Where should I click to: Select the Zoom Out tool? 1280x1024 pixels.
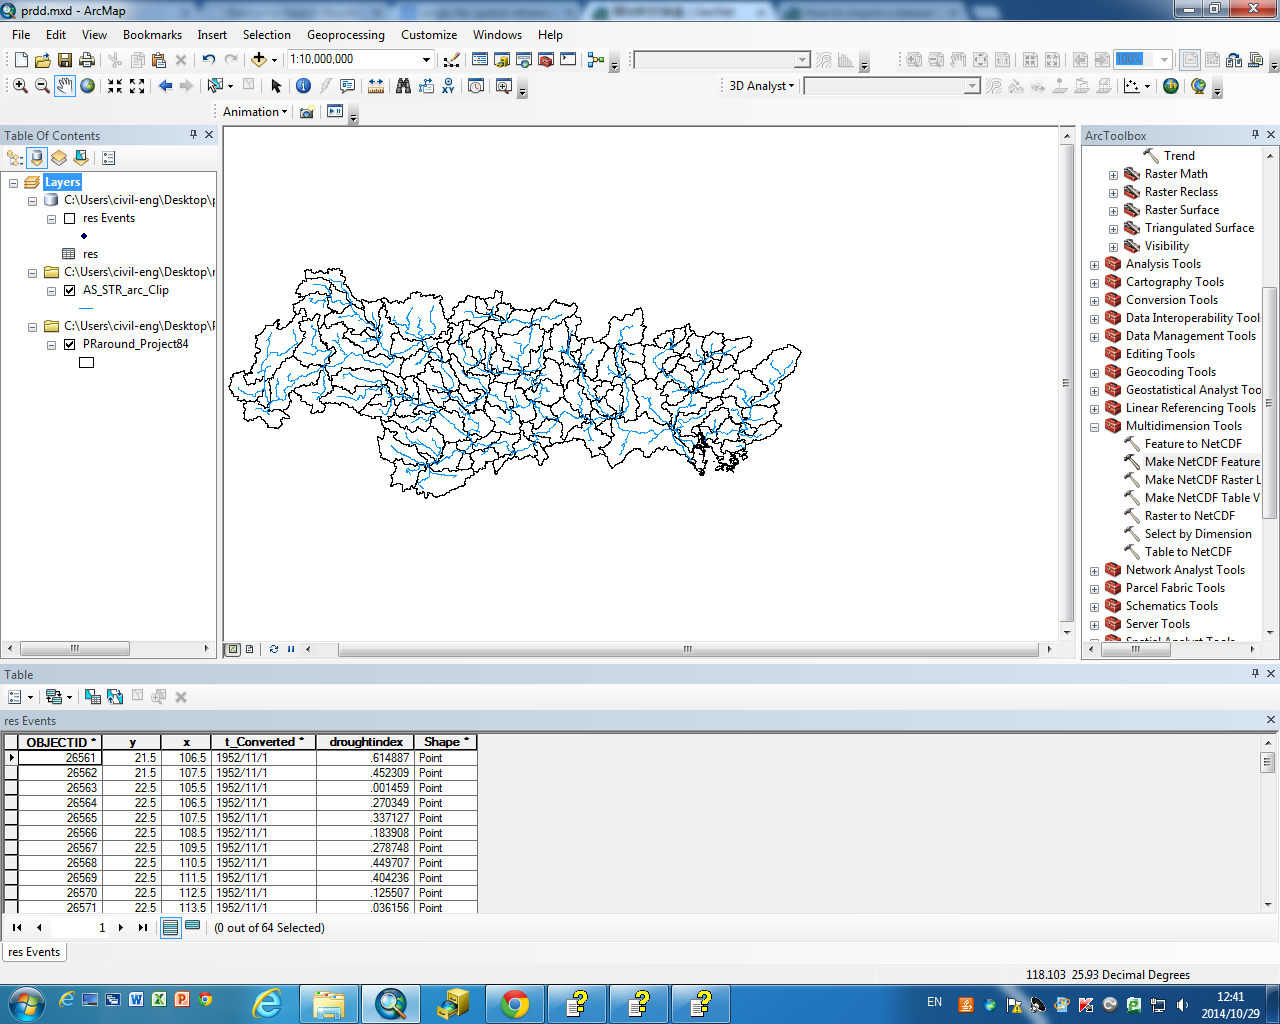pyautogui.click(x=42, y=86)
